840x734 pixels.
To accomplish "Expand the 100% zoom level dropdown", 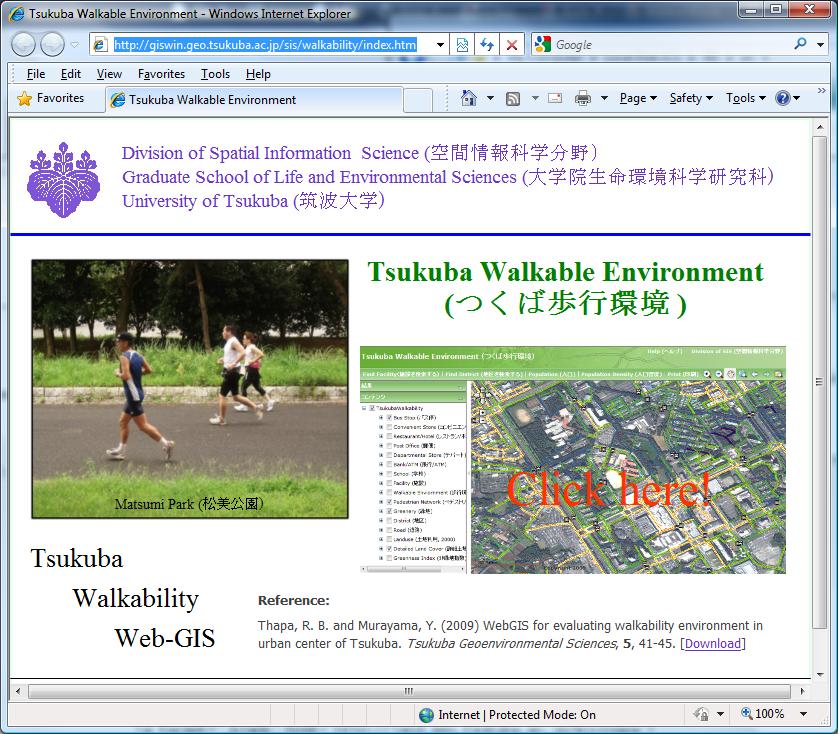I will (x=804, y=714).
